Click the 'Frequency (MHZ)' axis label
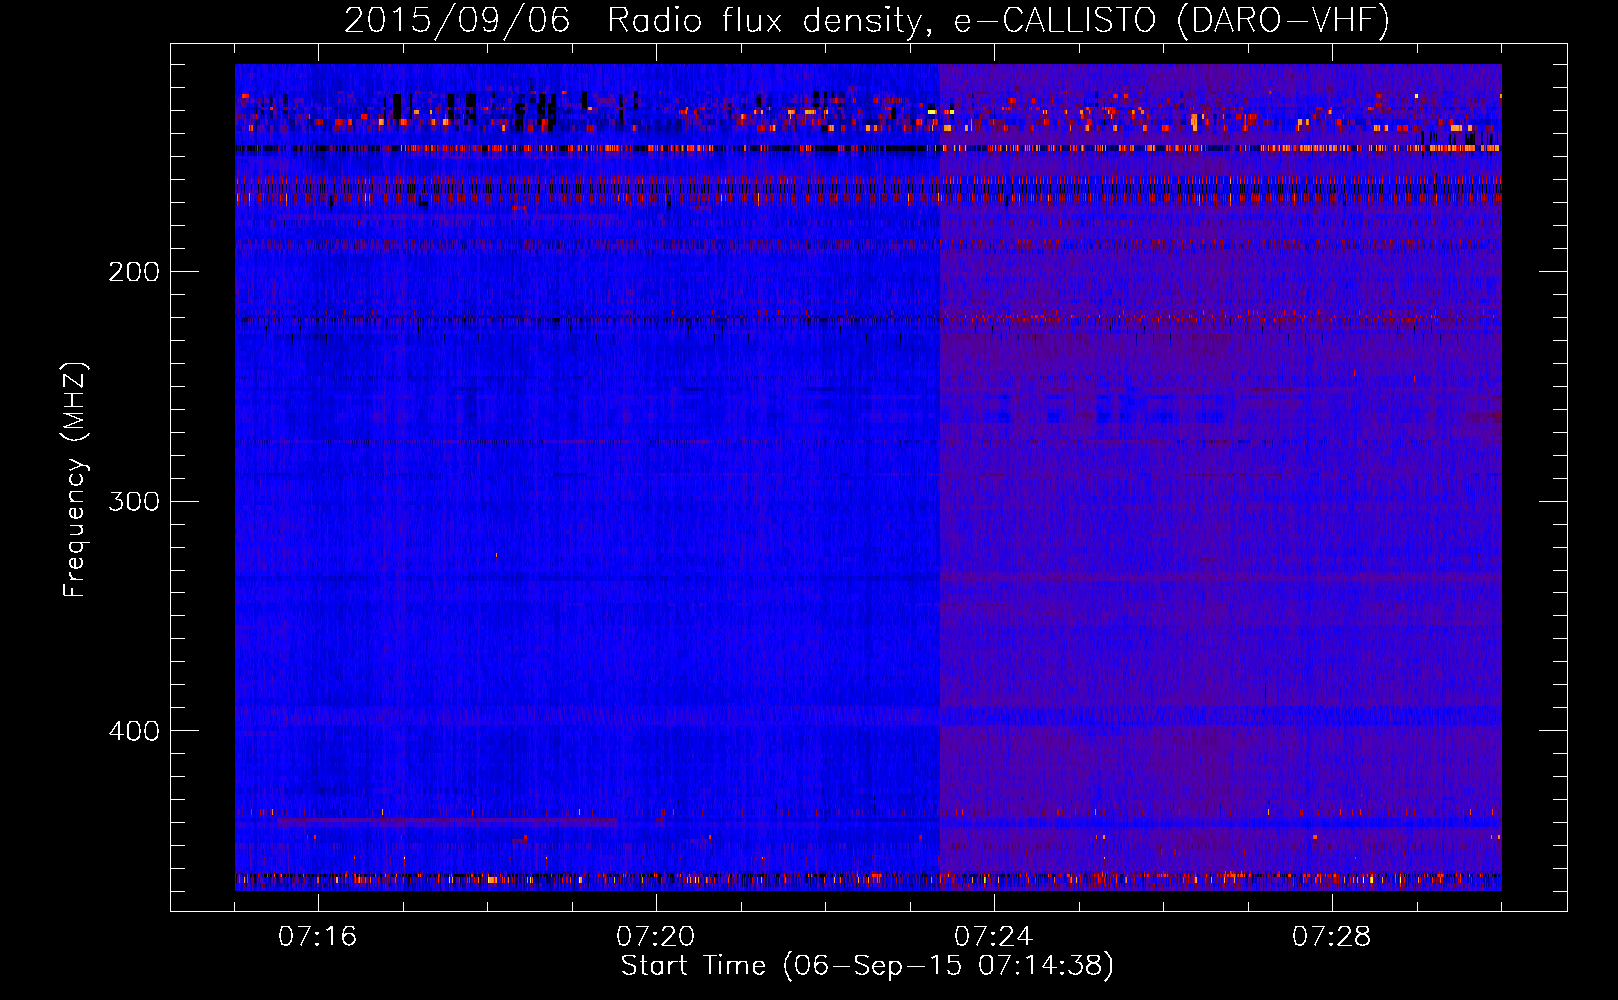Image resolution: width=1618 pixels, height=1000 pixels. 75,479
